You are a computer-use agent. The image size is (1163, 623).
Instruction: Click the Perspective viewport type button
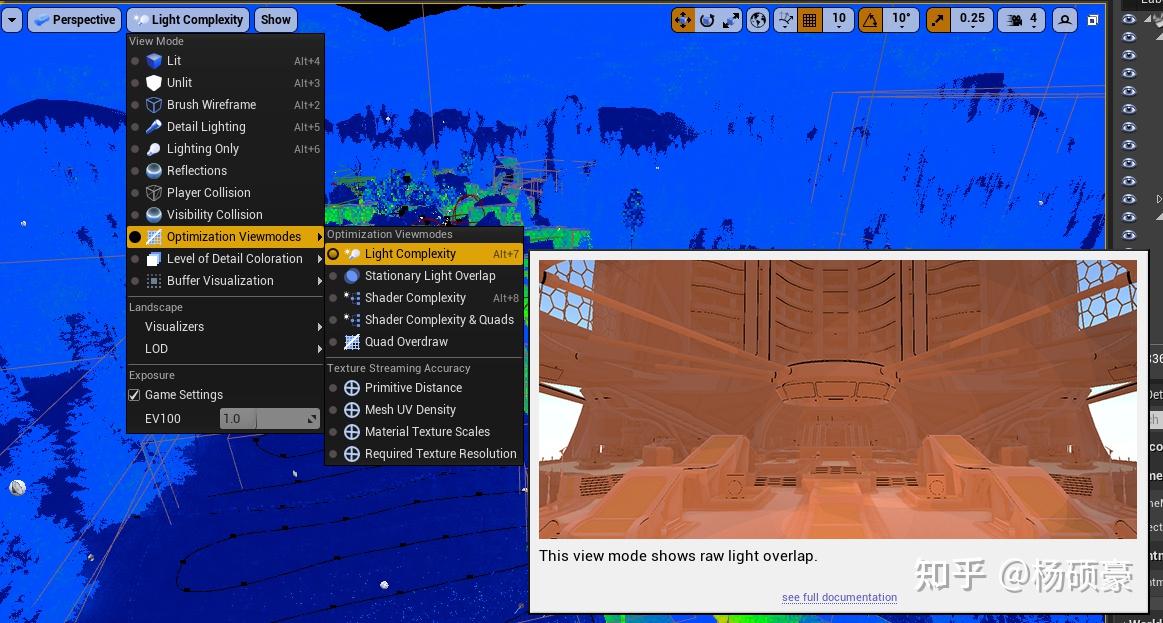[x=75, y=20]
